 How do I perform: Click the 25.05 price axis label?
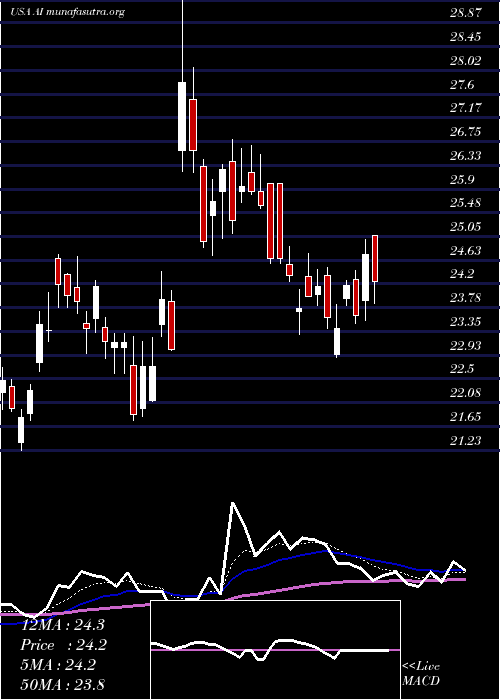(x=466, y=227)
